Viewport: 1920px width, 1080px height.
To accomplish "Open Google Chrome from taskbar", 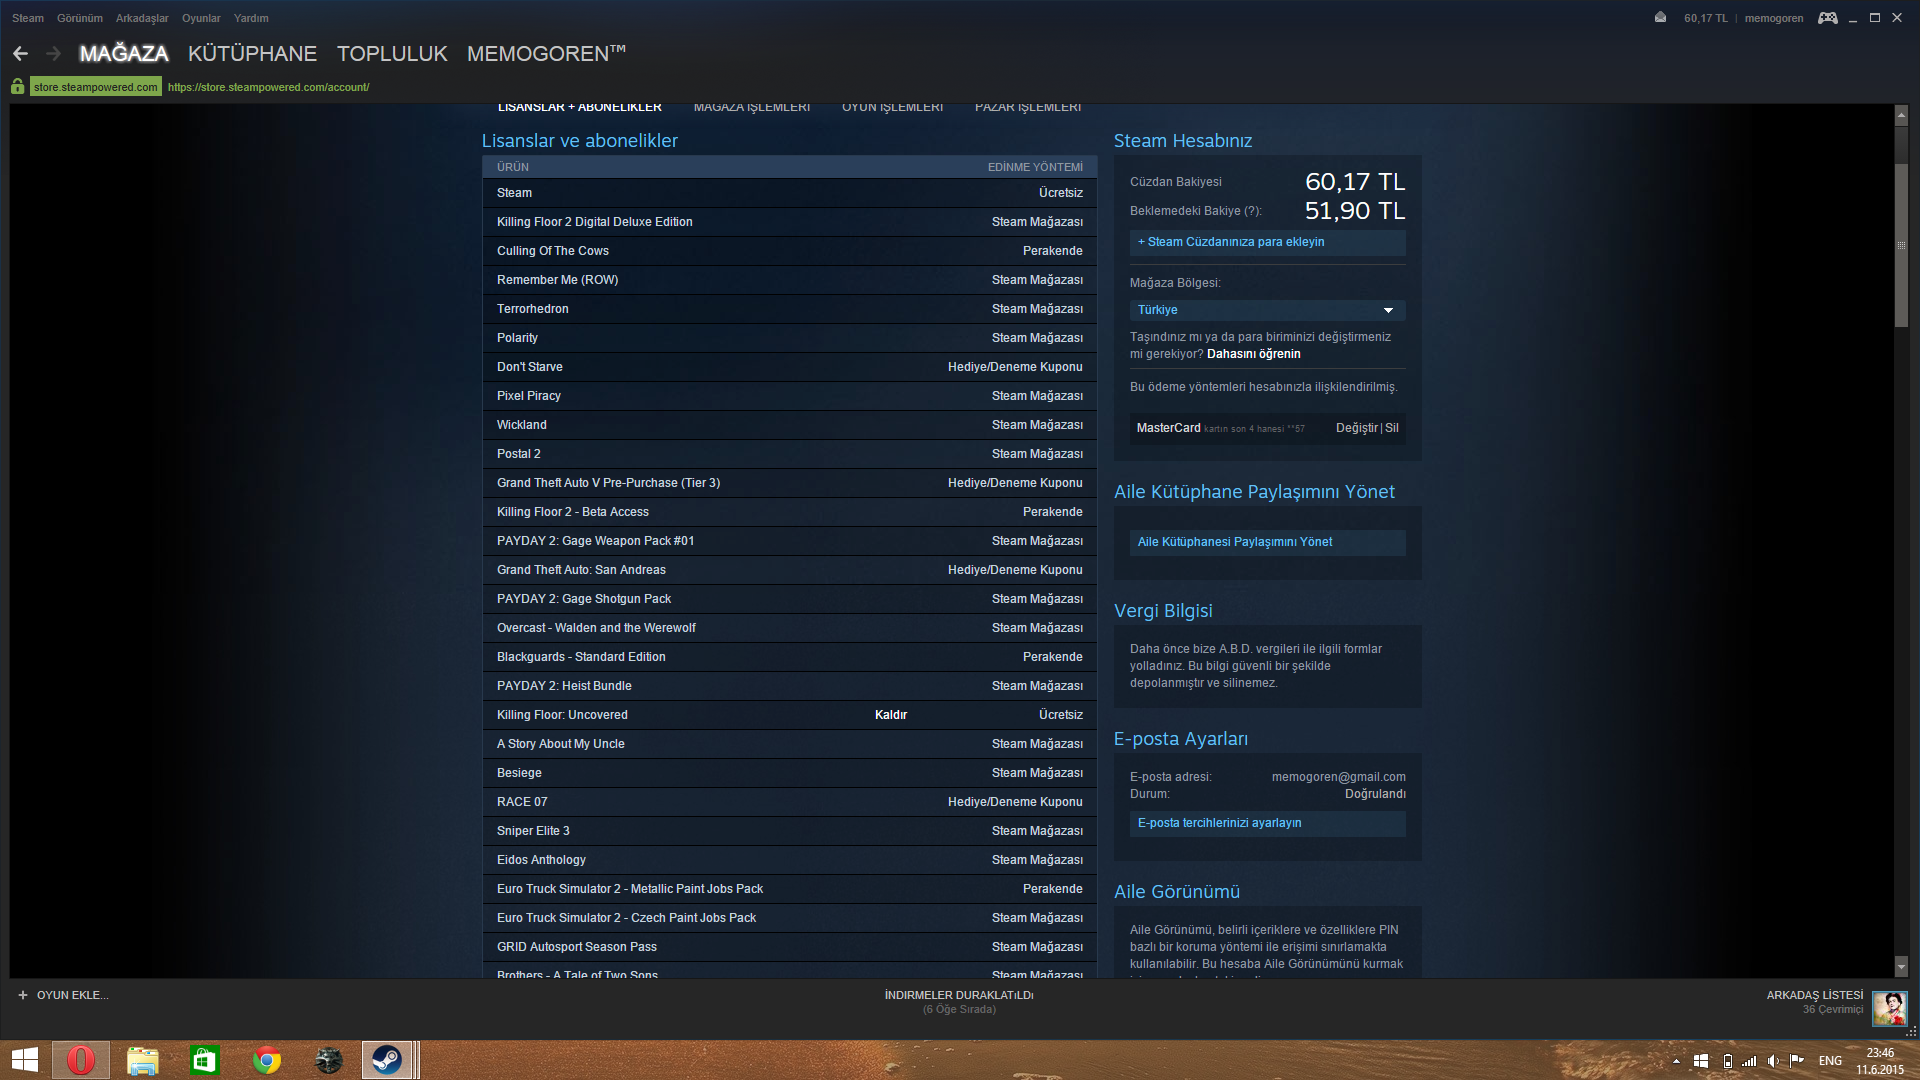I will (267, 1060).
